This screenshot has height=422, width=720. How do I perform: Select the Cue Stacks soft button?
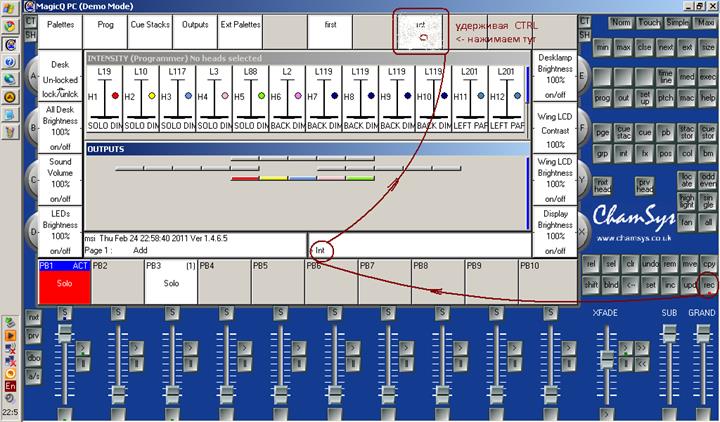[150, 32]
